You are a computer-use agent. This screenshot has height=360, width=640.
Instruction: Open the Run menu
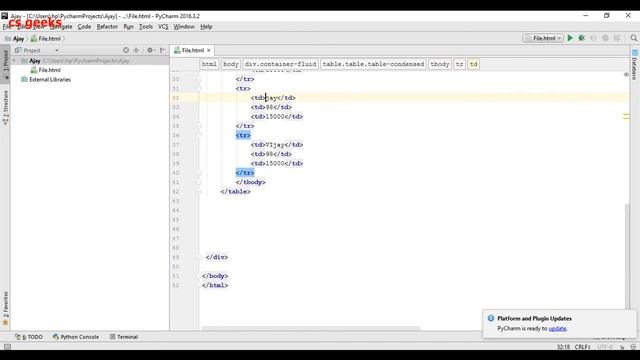pyautogui.click(x=128, y=27)
